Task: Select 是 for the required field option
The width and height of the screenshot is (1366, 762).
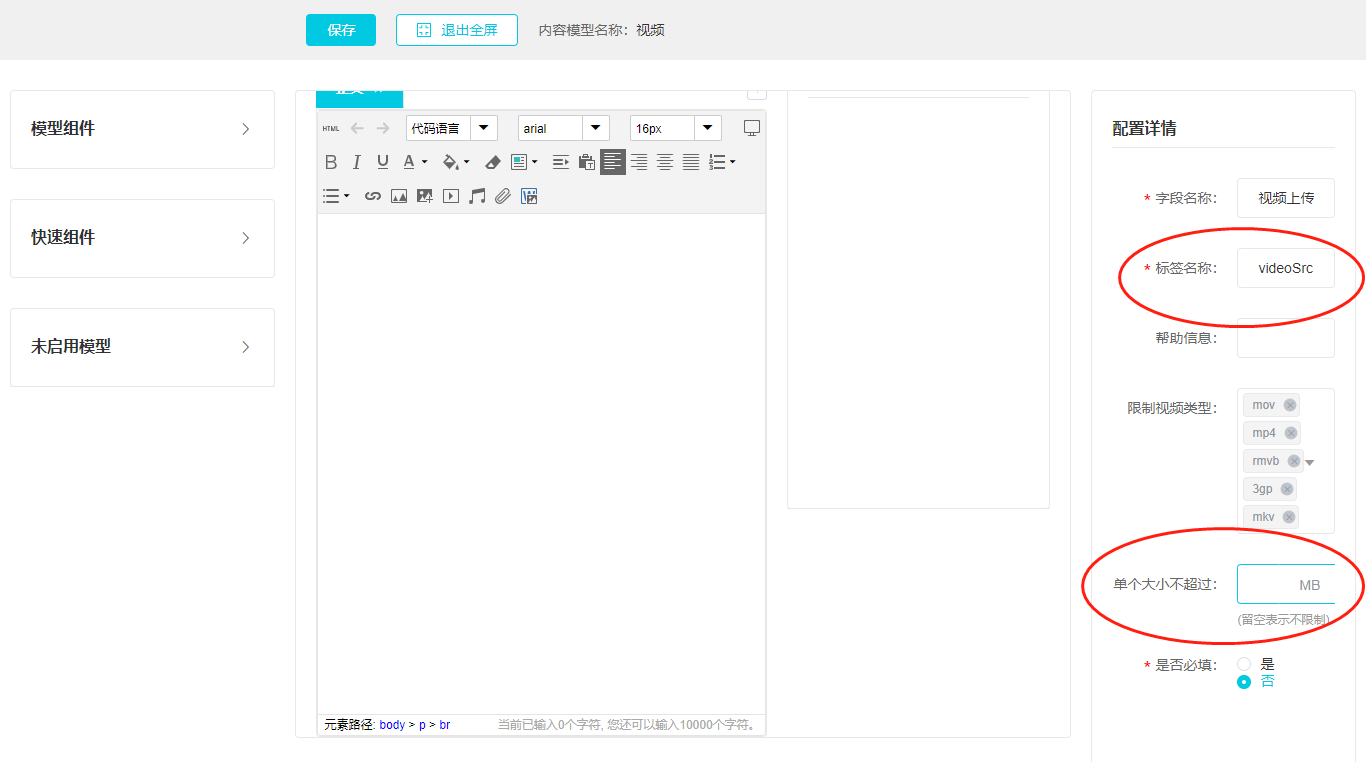Action: 1244,664
